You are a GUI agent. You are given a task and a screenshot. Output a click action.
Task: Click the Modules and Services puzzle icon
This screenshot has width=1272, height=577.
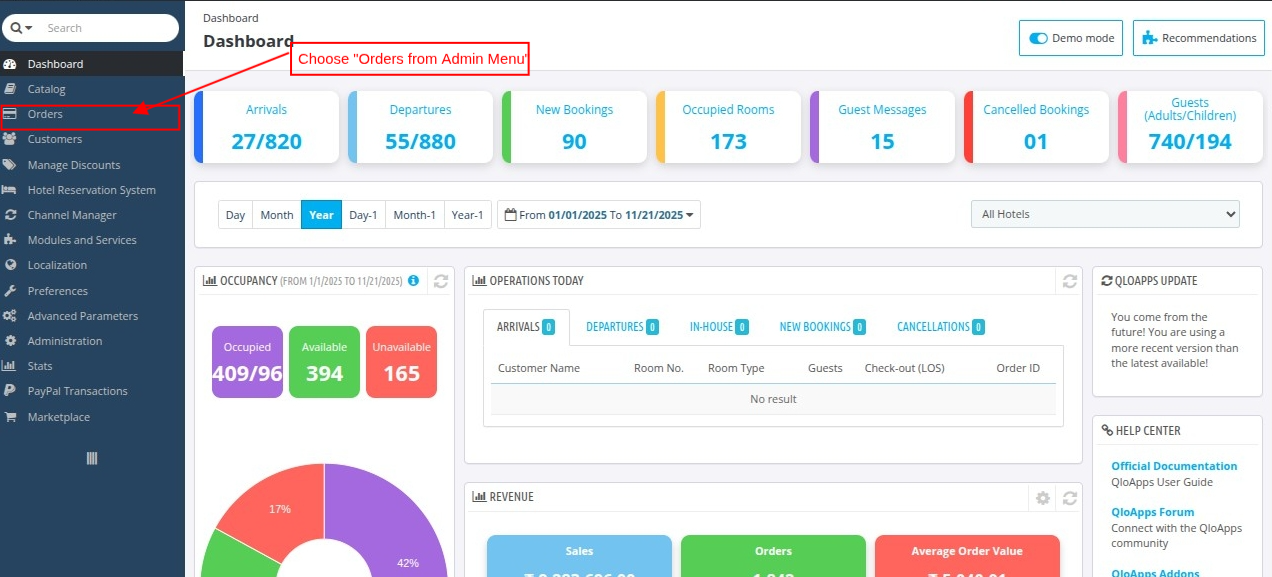point(10,240)
